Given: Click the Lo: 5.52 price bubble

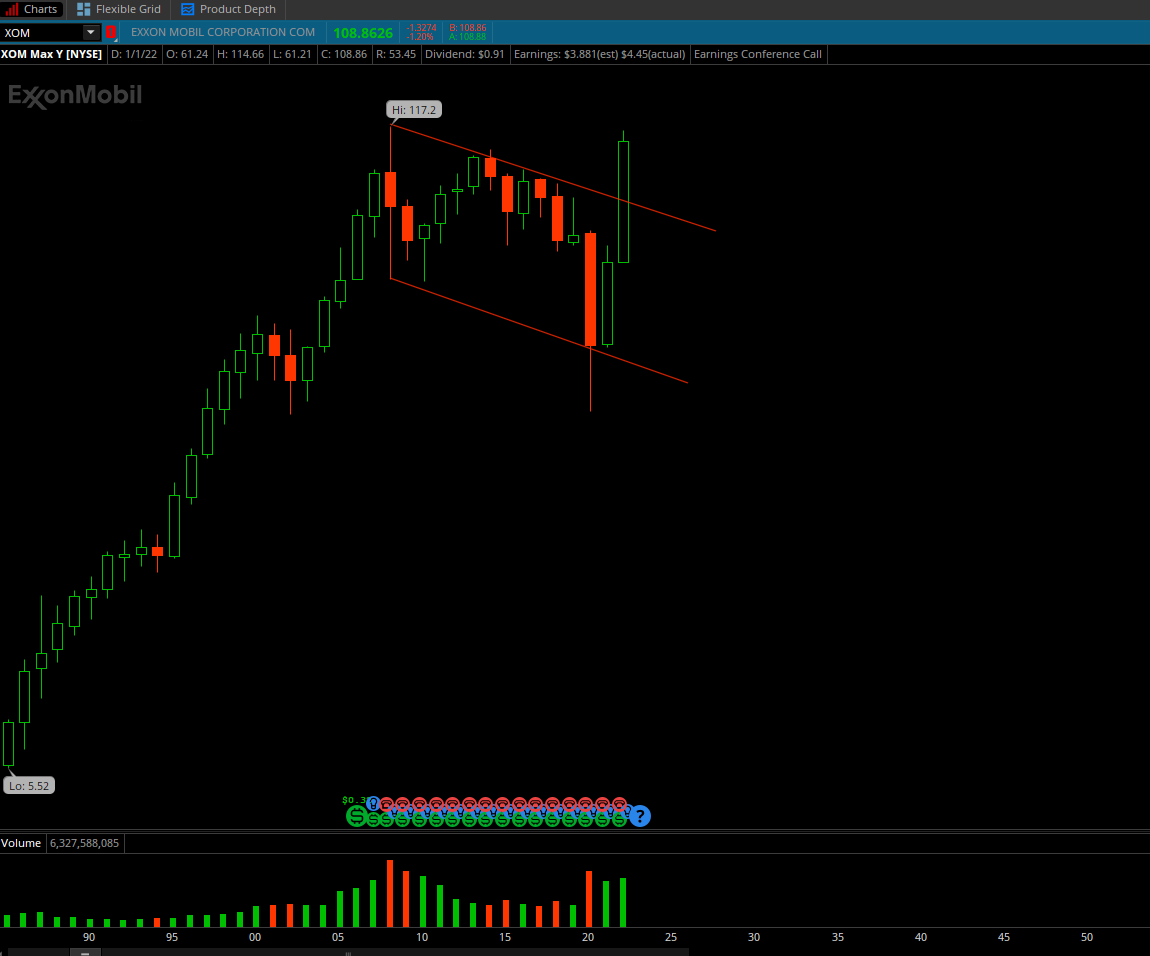Looking at the screenshot, I should pos(28,786).
